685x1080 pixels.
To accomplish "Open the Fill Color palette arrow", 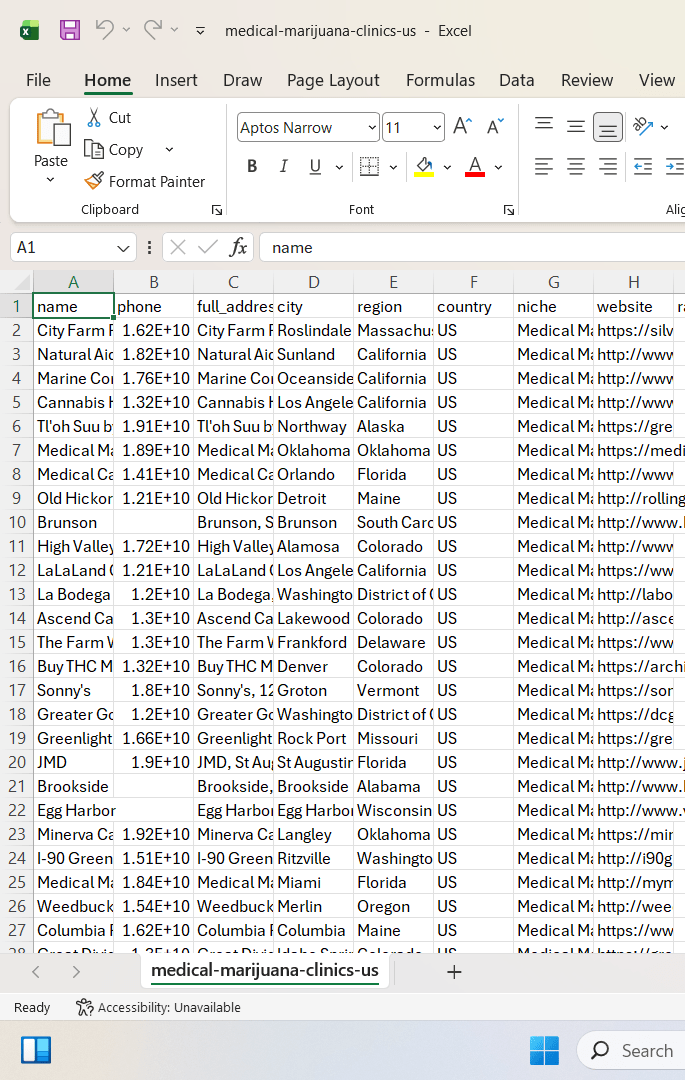I will (447, 167).
